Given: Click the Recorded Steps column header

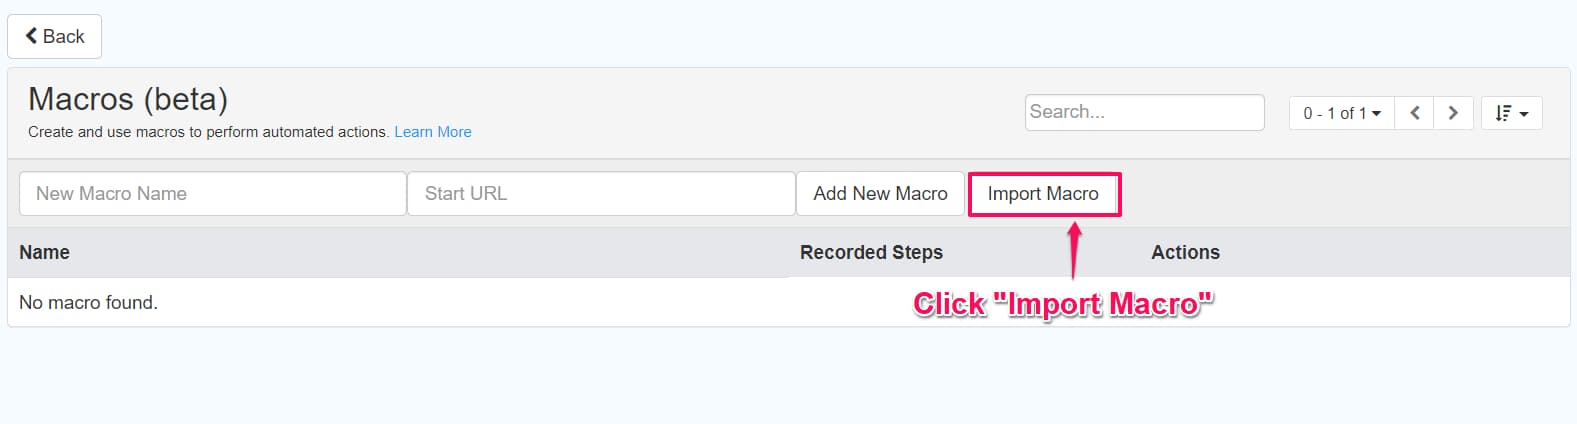Looking at the screenshot, I should pyautogui.click(x=871, y=252).
